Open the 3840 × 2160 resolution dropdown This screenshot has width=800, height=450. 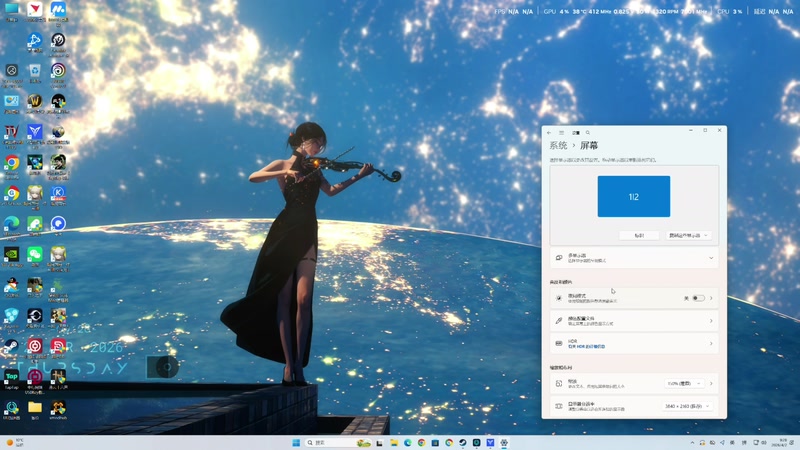[x=687, y=406]
